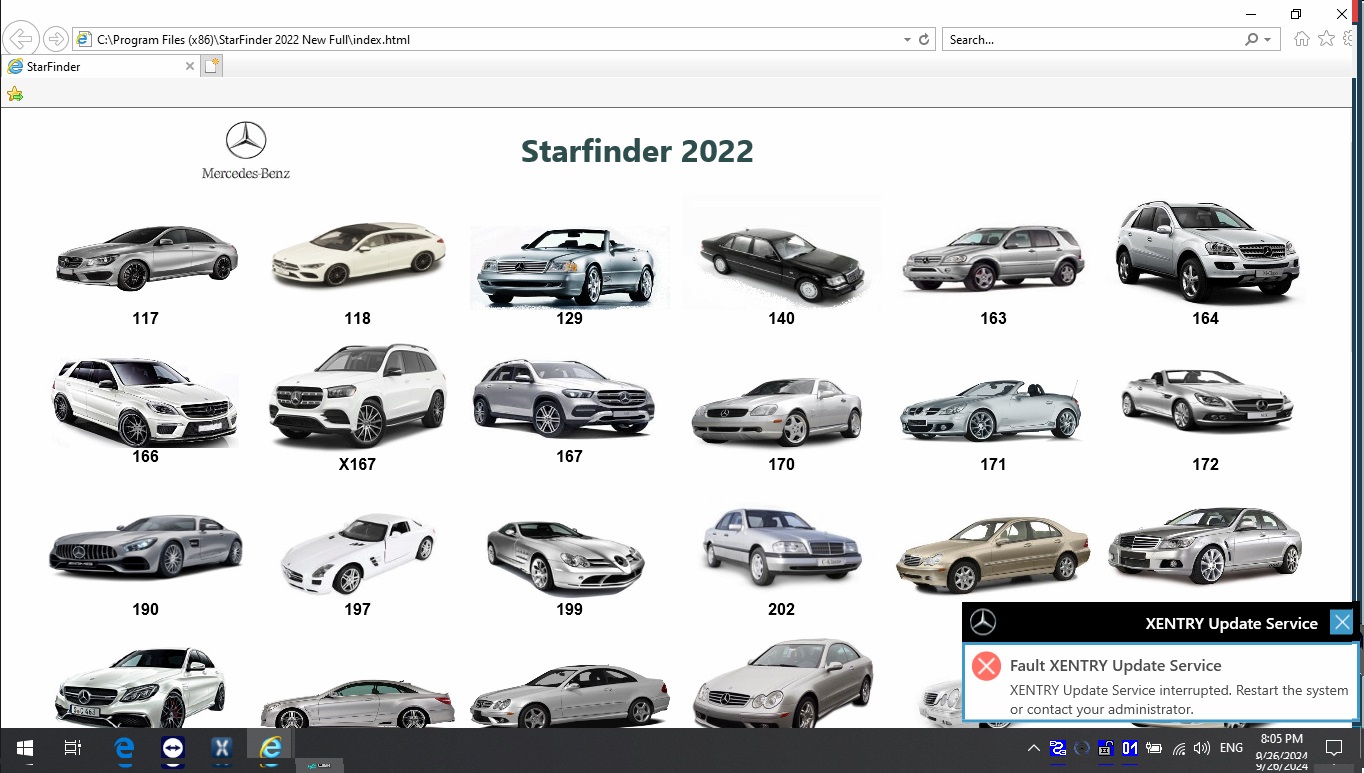1364x773 pixels.
Task: Click the Search input field
Action: pos(1090,40)
